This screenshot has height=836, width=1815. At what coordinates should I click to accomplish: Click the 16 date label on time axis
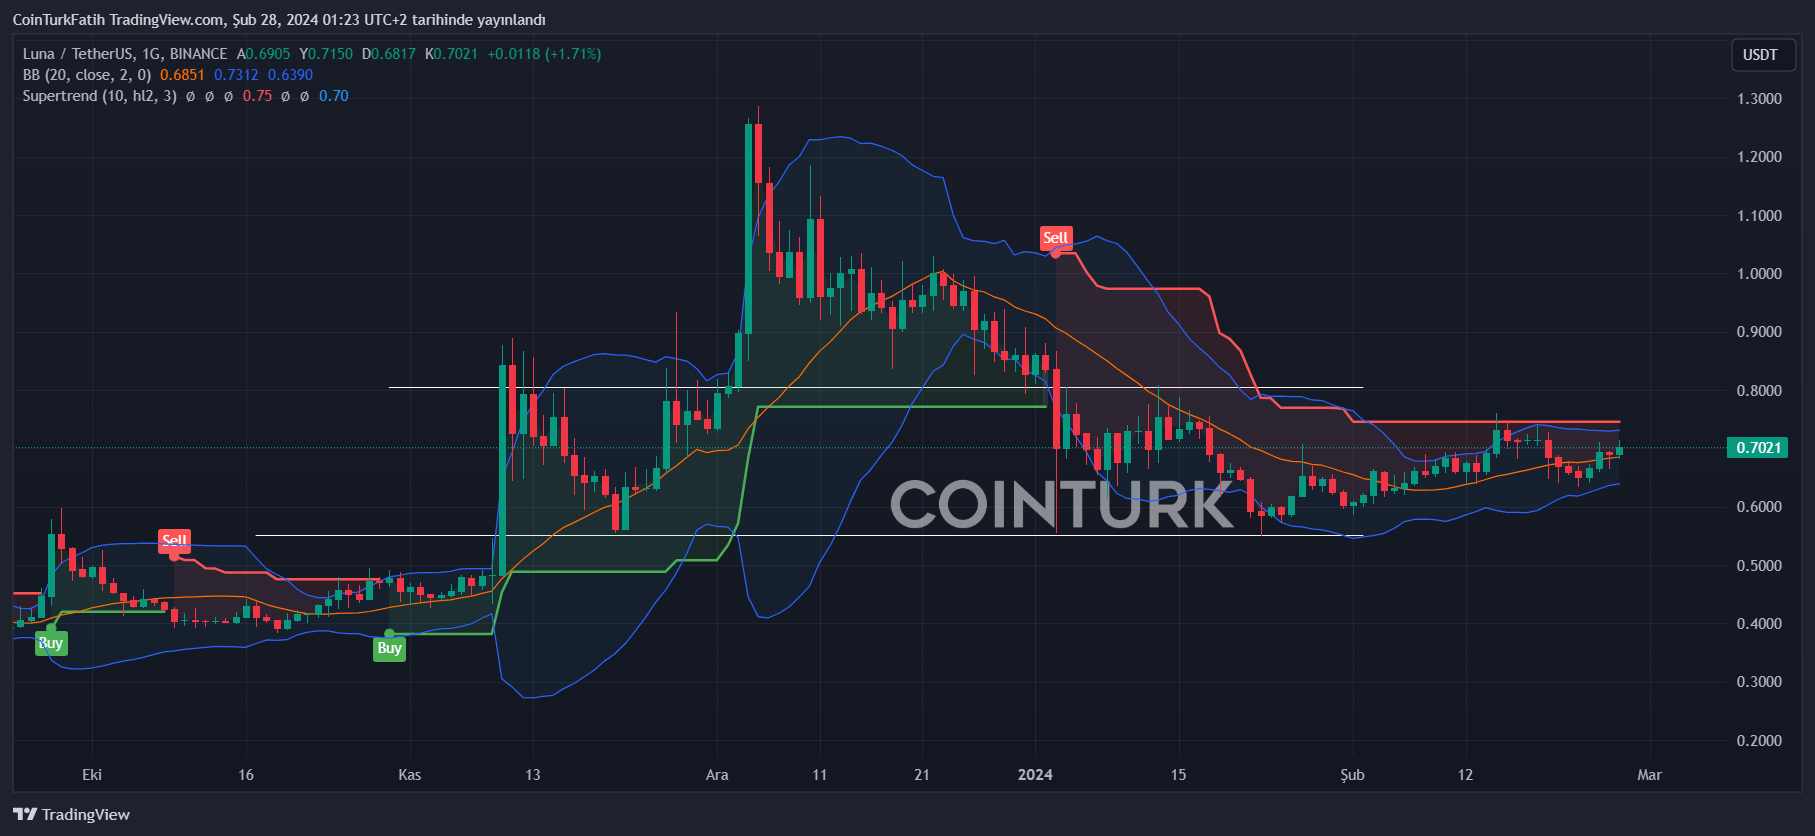tap(246, 775)
